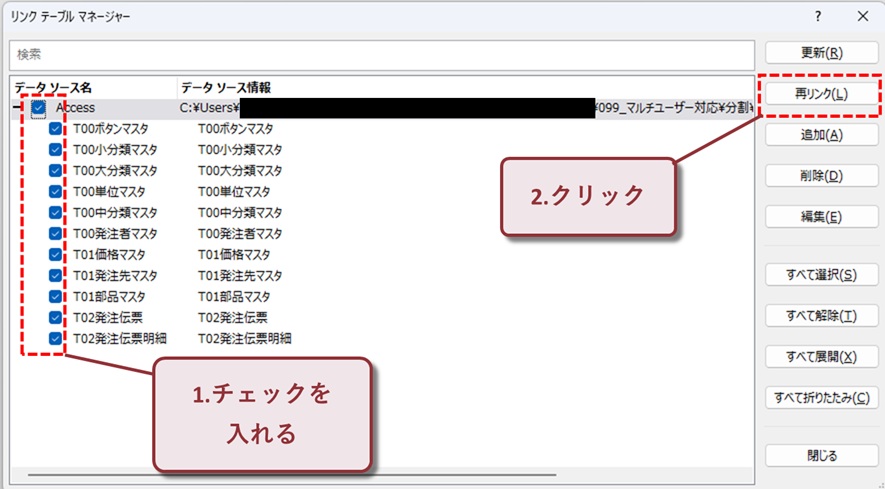Image resolution: width=885 pixels, height=489 pixels.
Task: Click T02発注伝票明細 in the data source info column
Action: [244, 338]
